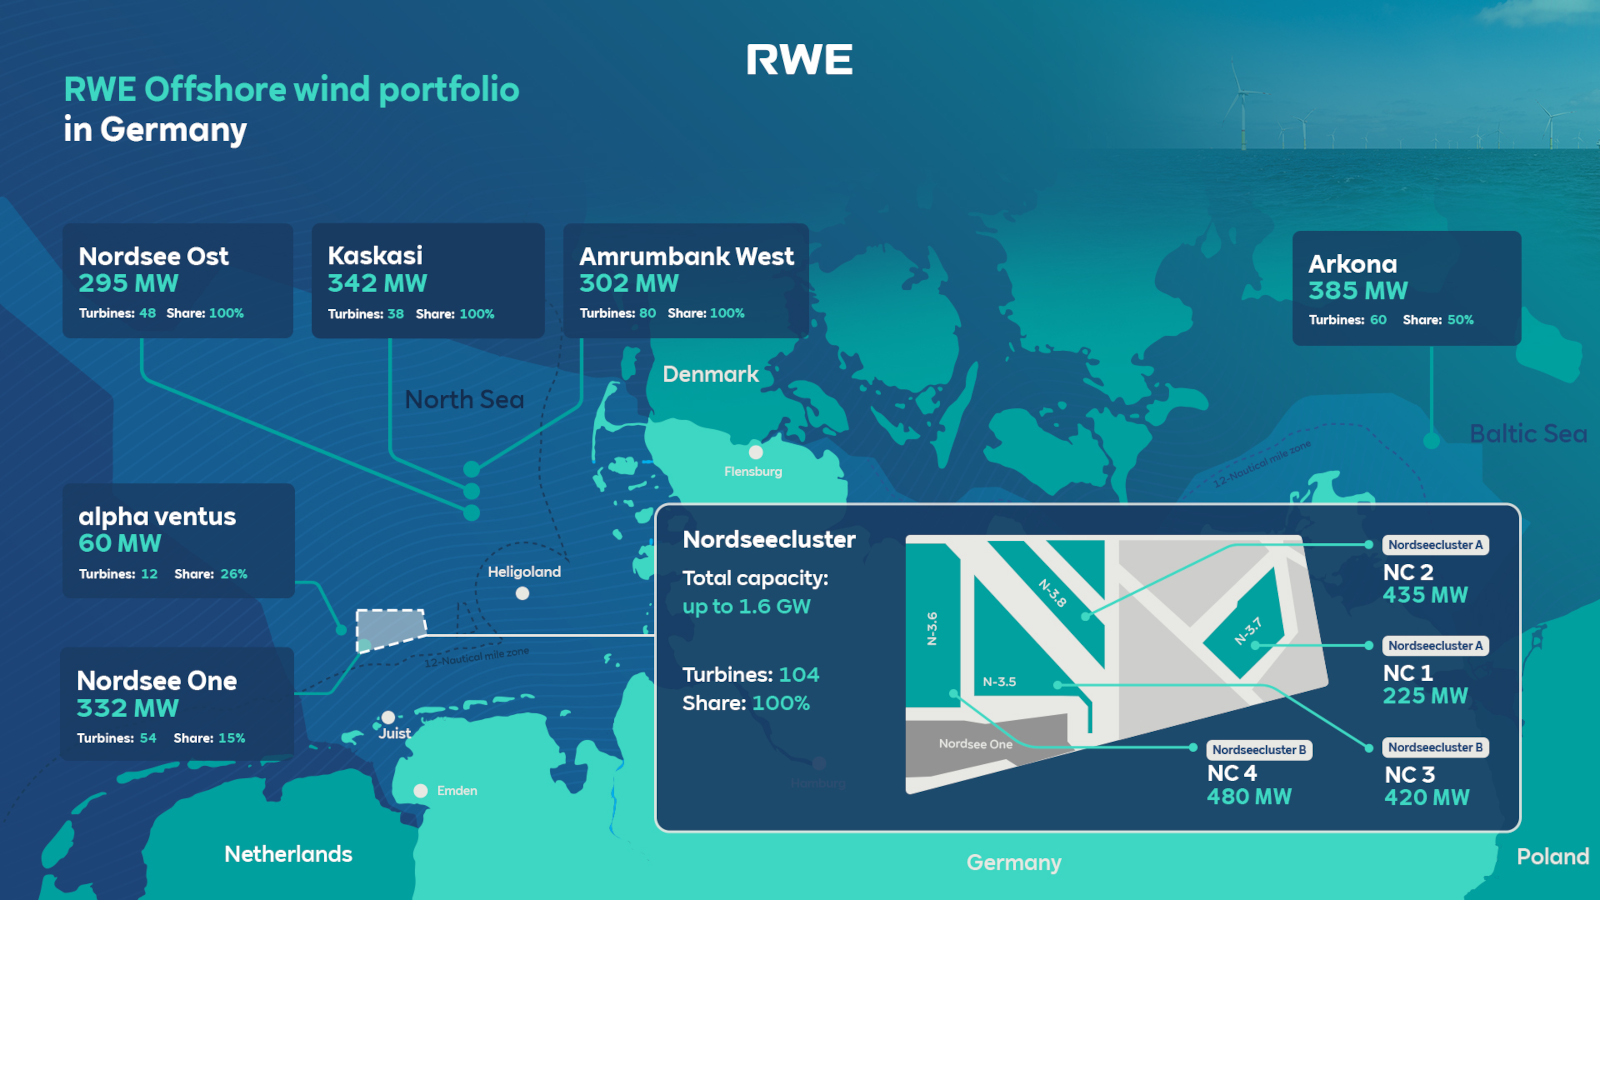Switch to the Baltic Sea region label
1600x1066 pixels.
pyautogui.click(x=1528, y=433)
